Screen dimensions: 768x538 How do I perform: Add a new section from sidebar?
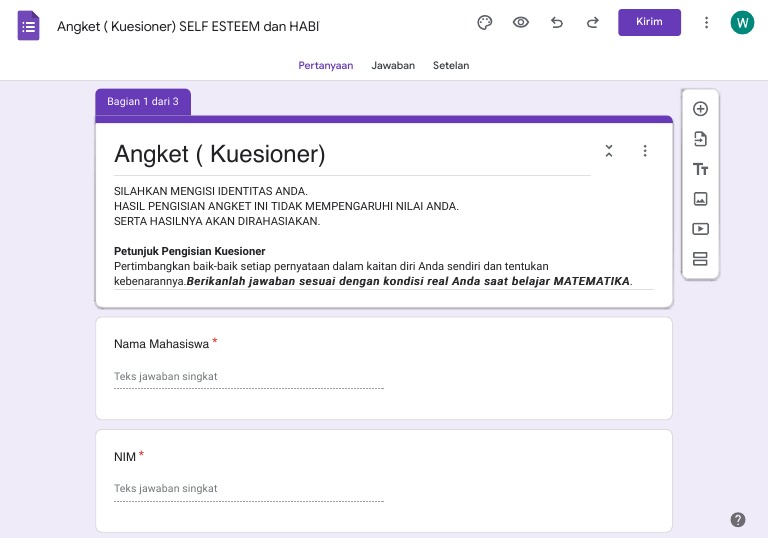pos(700,259)
